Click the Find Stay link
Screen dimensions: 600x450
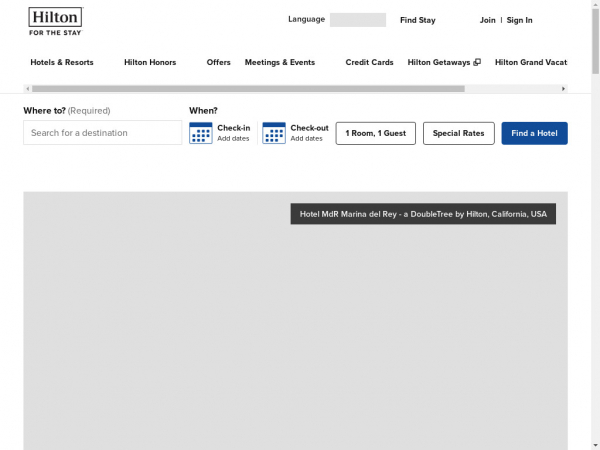coord(417,20)
